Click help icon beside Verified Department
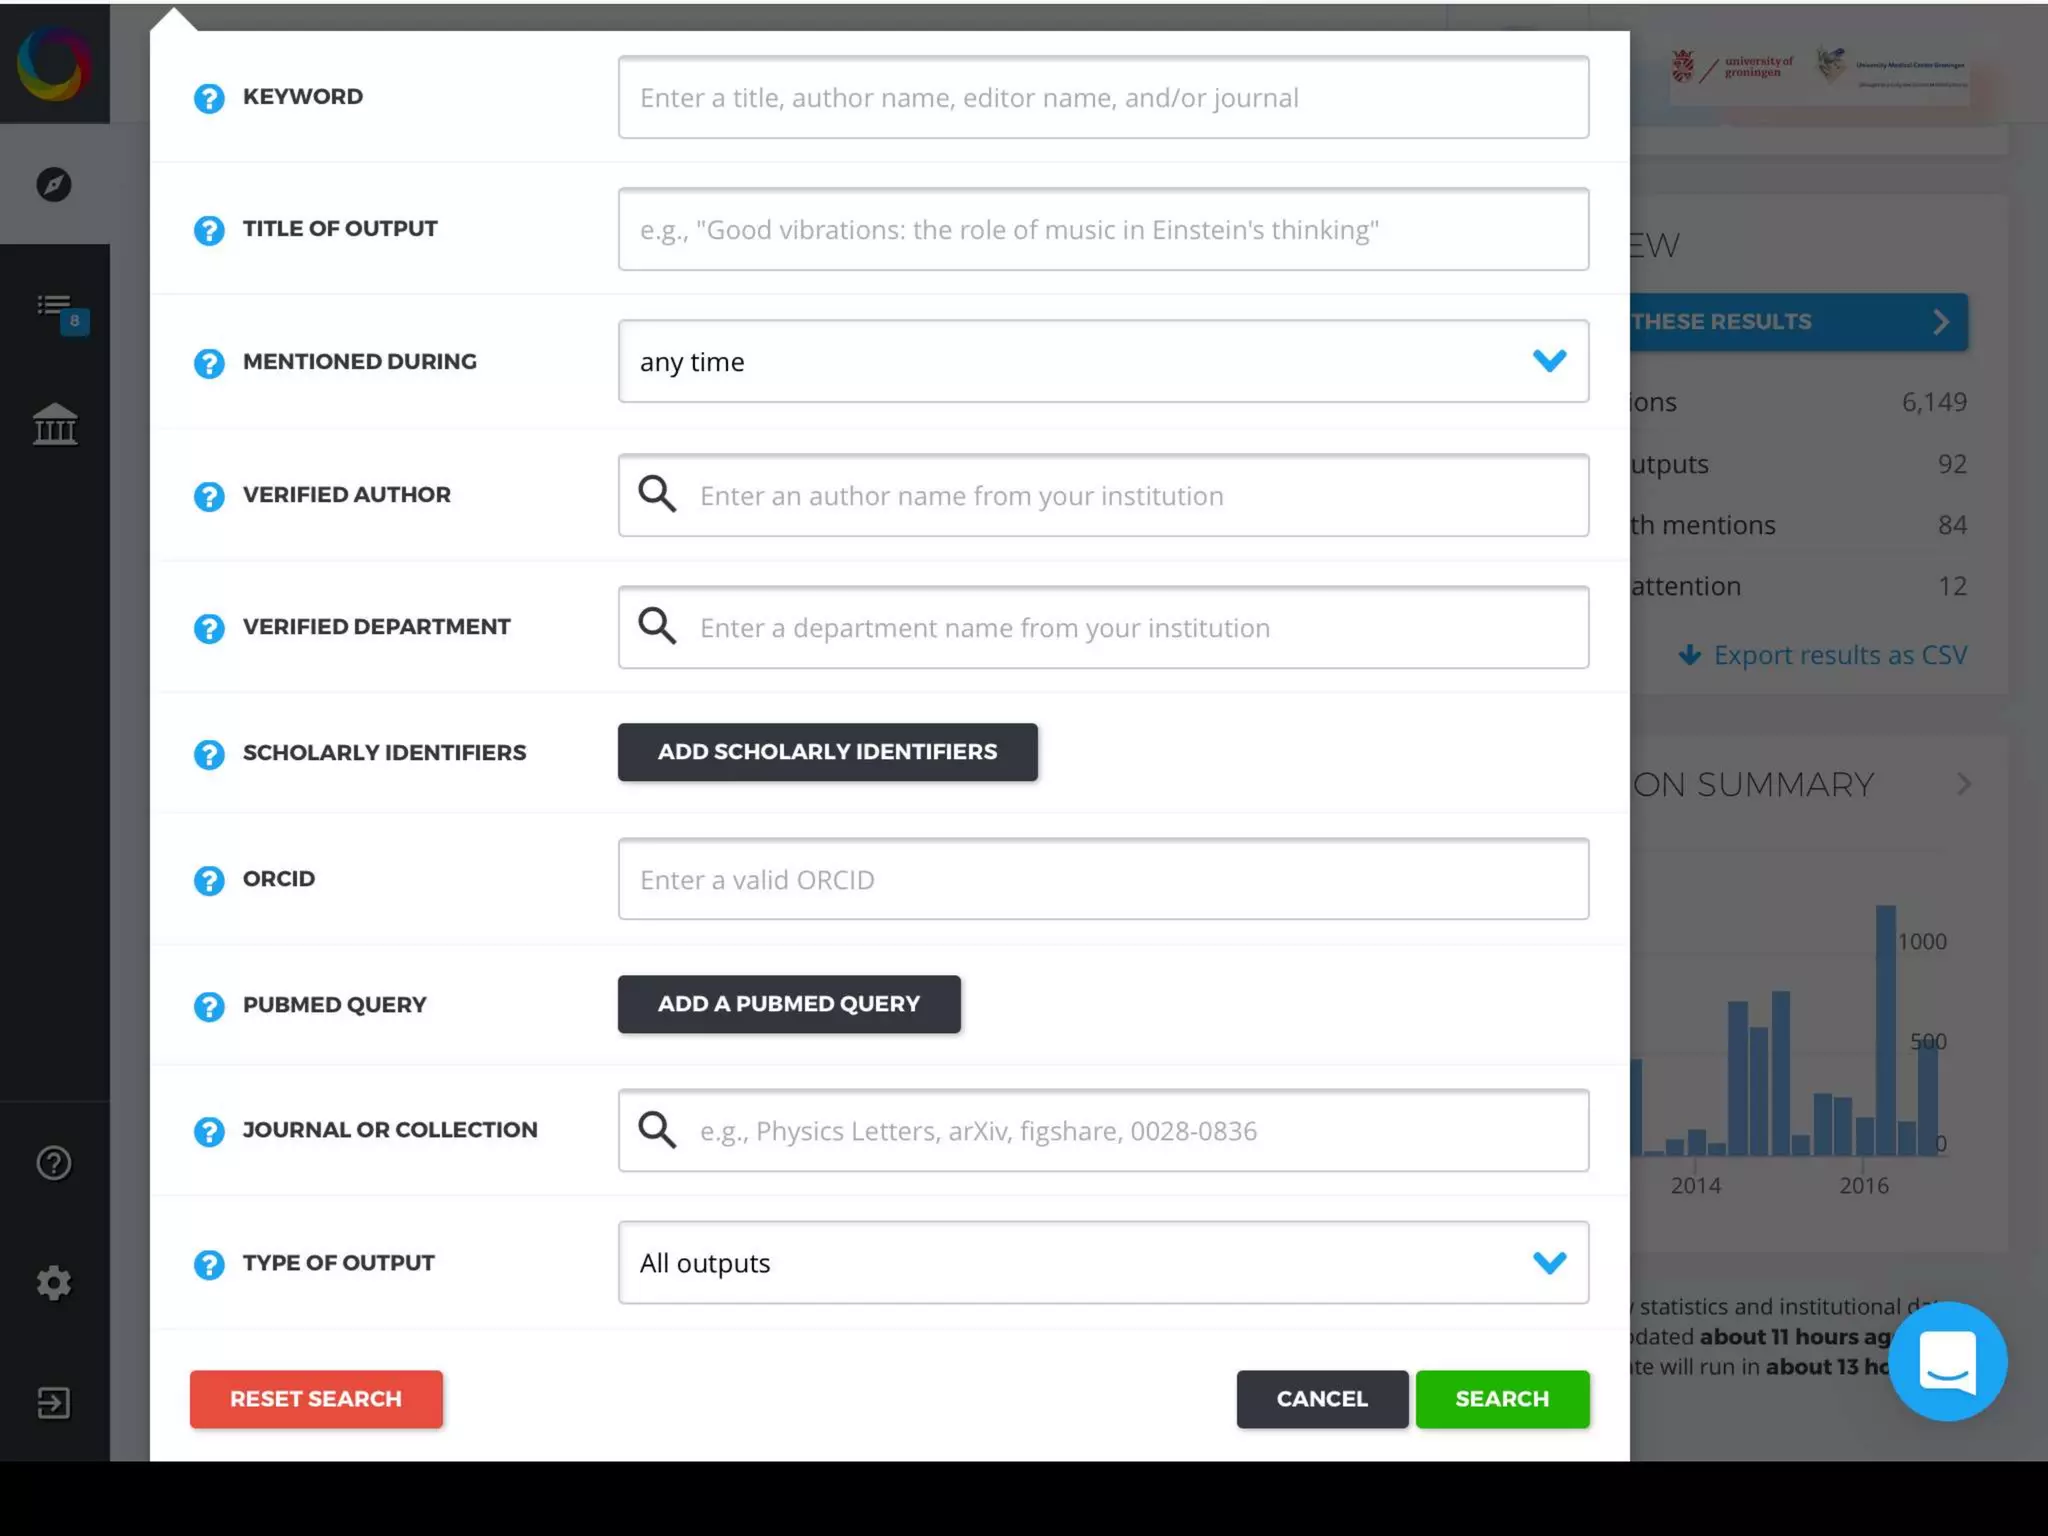2048x1536 pixels. (x=209, y=628)
